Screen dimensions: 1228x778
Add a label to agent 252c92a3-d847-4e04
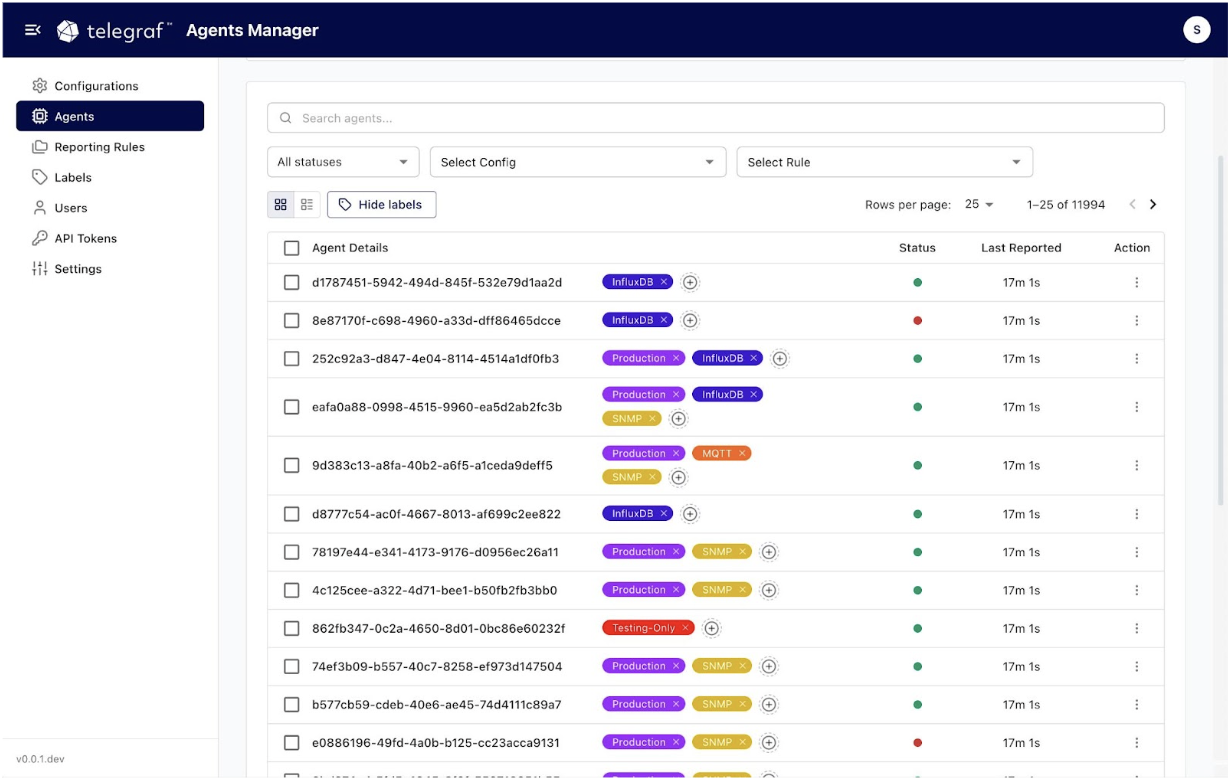(780, 359)
